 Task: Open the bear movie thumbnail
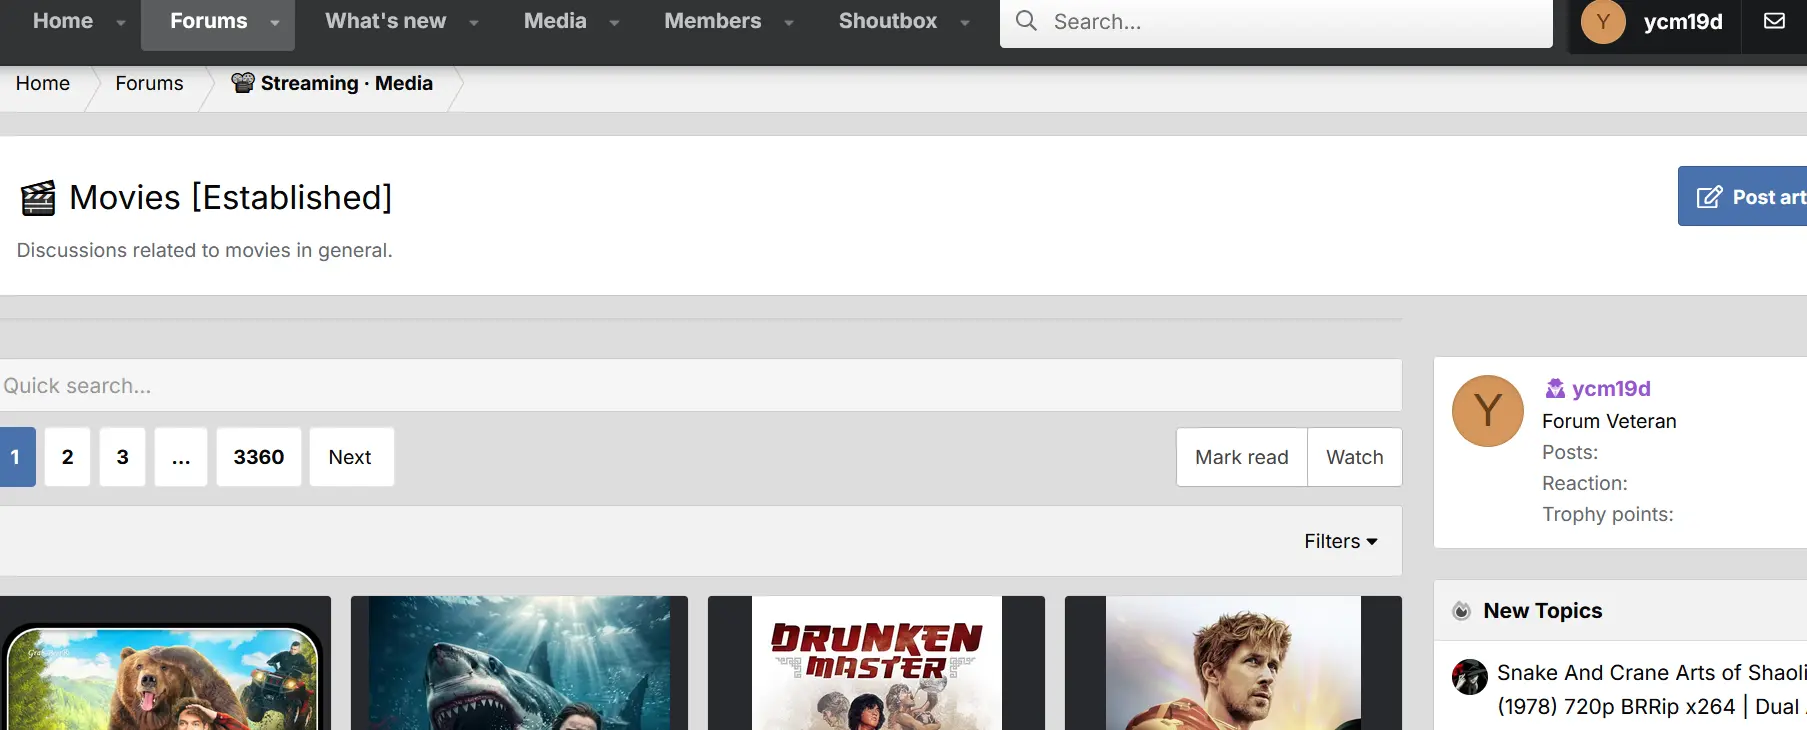tap(165, 663)
